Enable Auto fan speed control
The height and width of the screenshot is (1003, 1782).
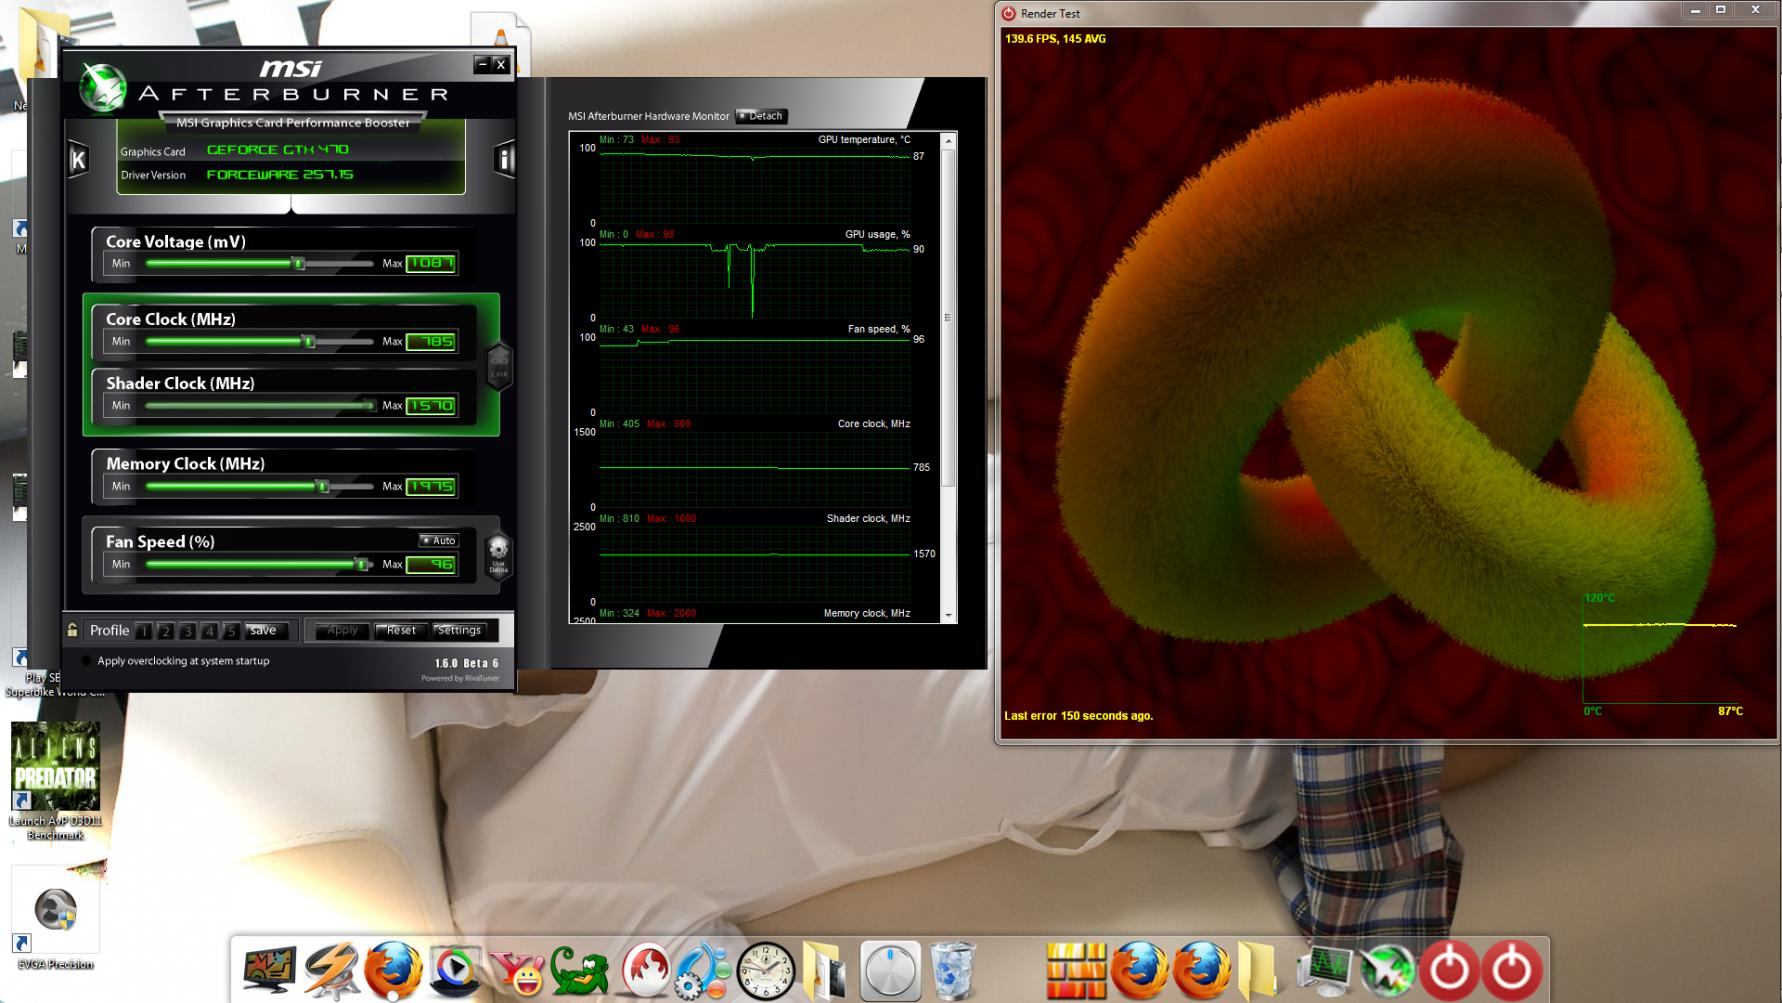[x=438, y=540]
